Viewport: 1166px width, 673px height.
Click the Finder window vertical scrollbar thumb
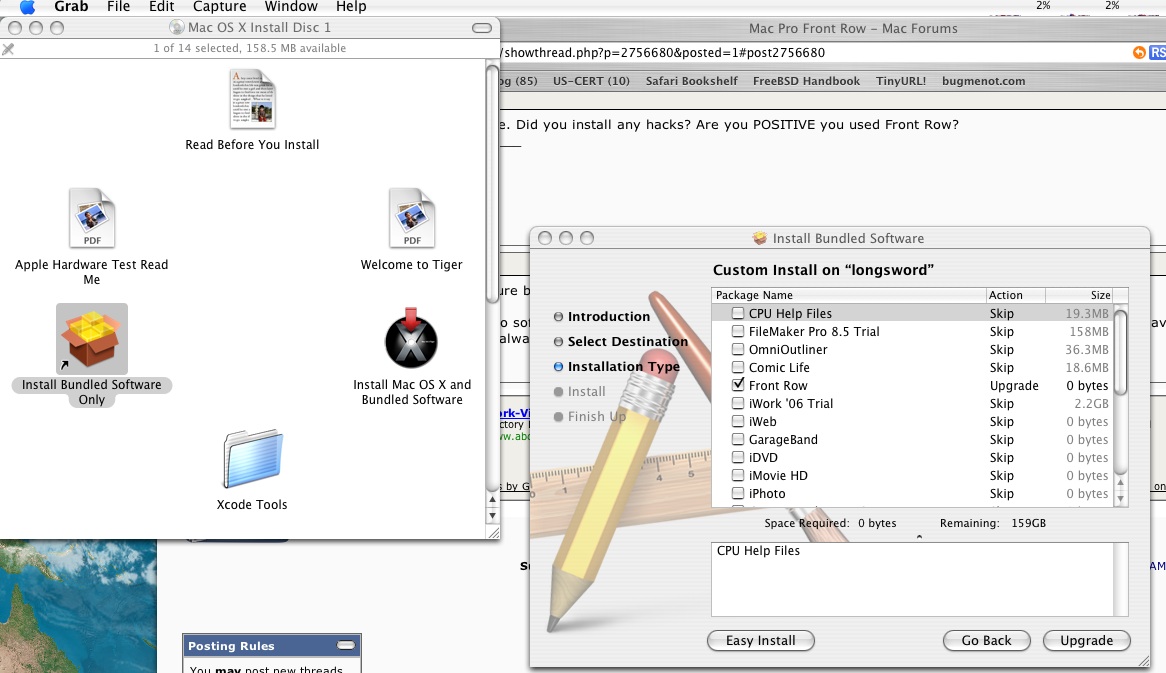point(492,184)
